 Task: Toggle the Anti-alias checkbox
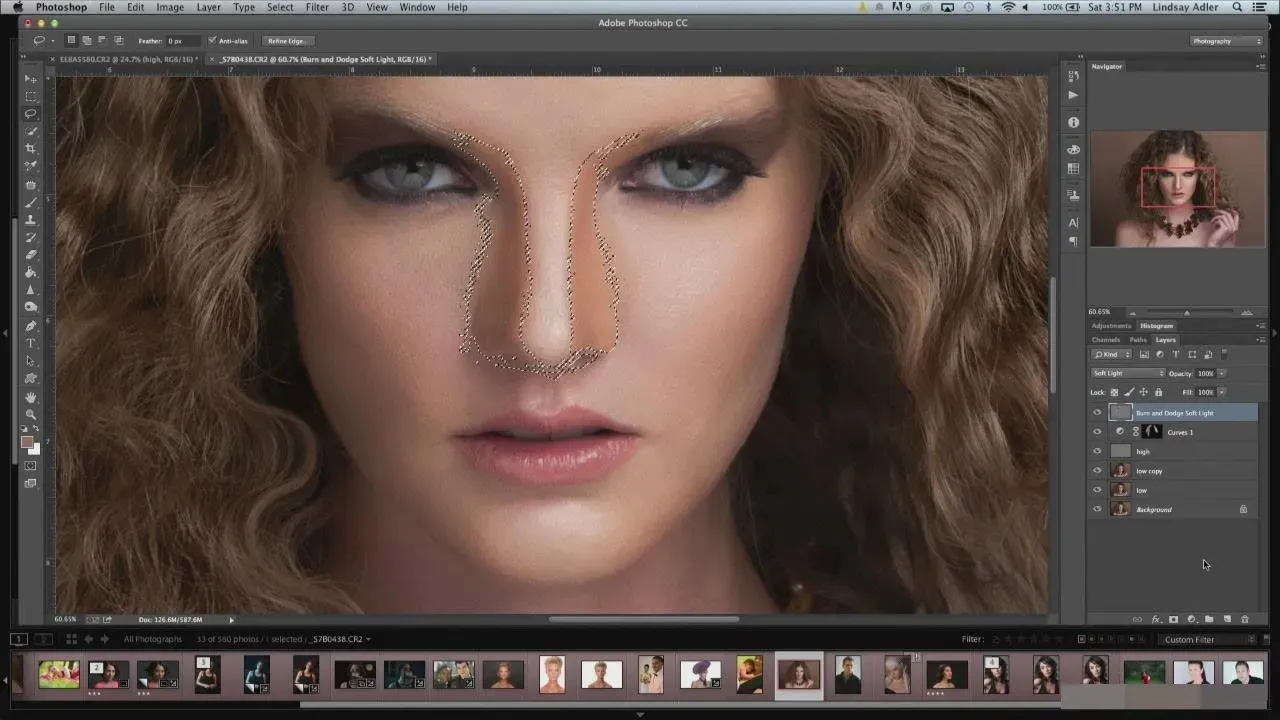(x=212, y=41)
